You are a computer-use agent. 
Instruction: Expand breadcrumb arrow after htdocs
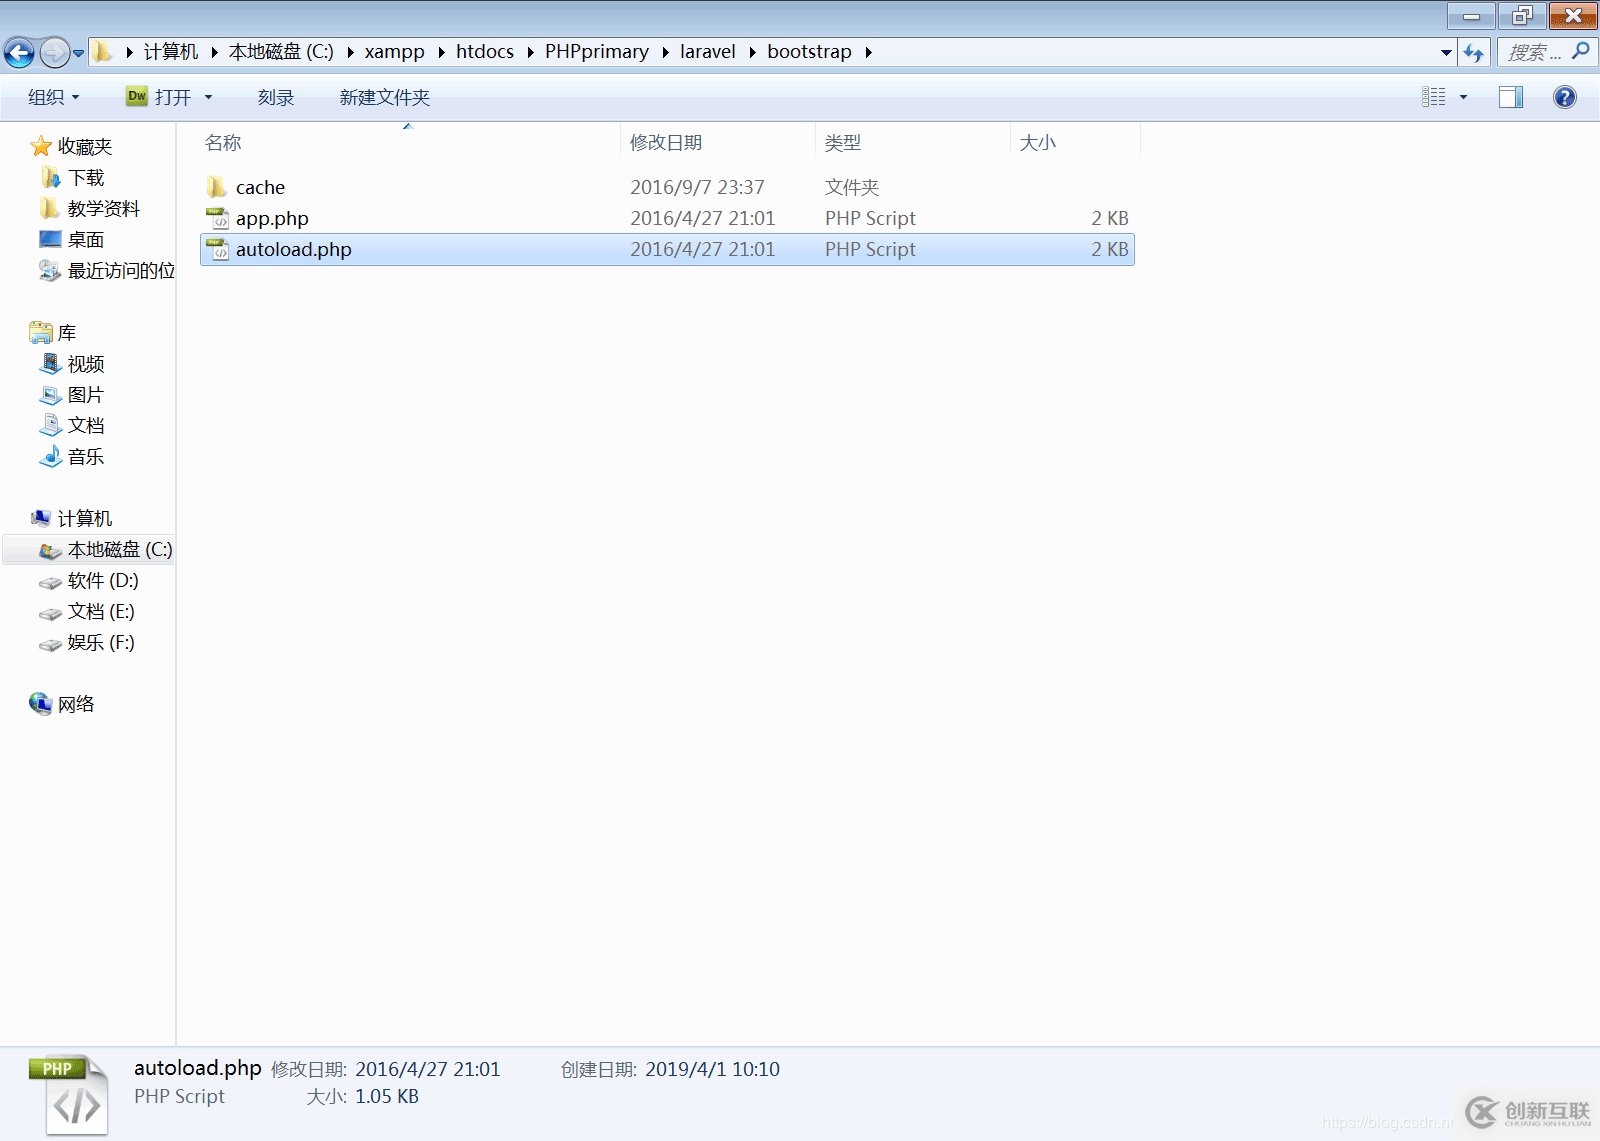click(531, 52)
